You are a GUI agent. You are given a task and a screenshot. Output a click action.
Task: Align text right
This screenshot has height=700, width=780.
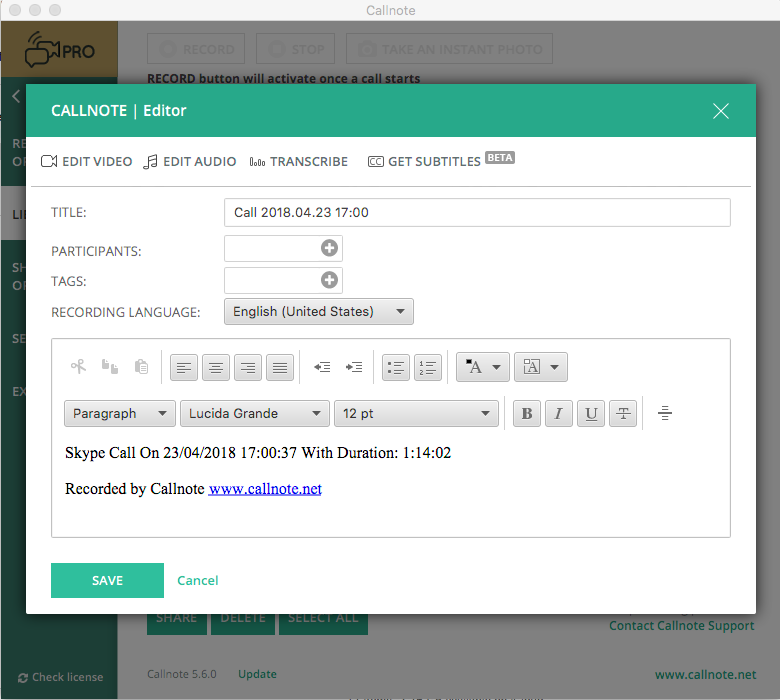(248, 368)
